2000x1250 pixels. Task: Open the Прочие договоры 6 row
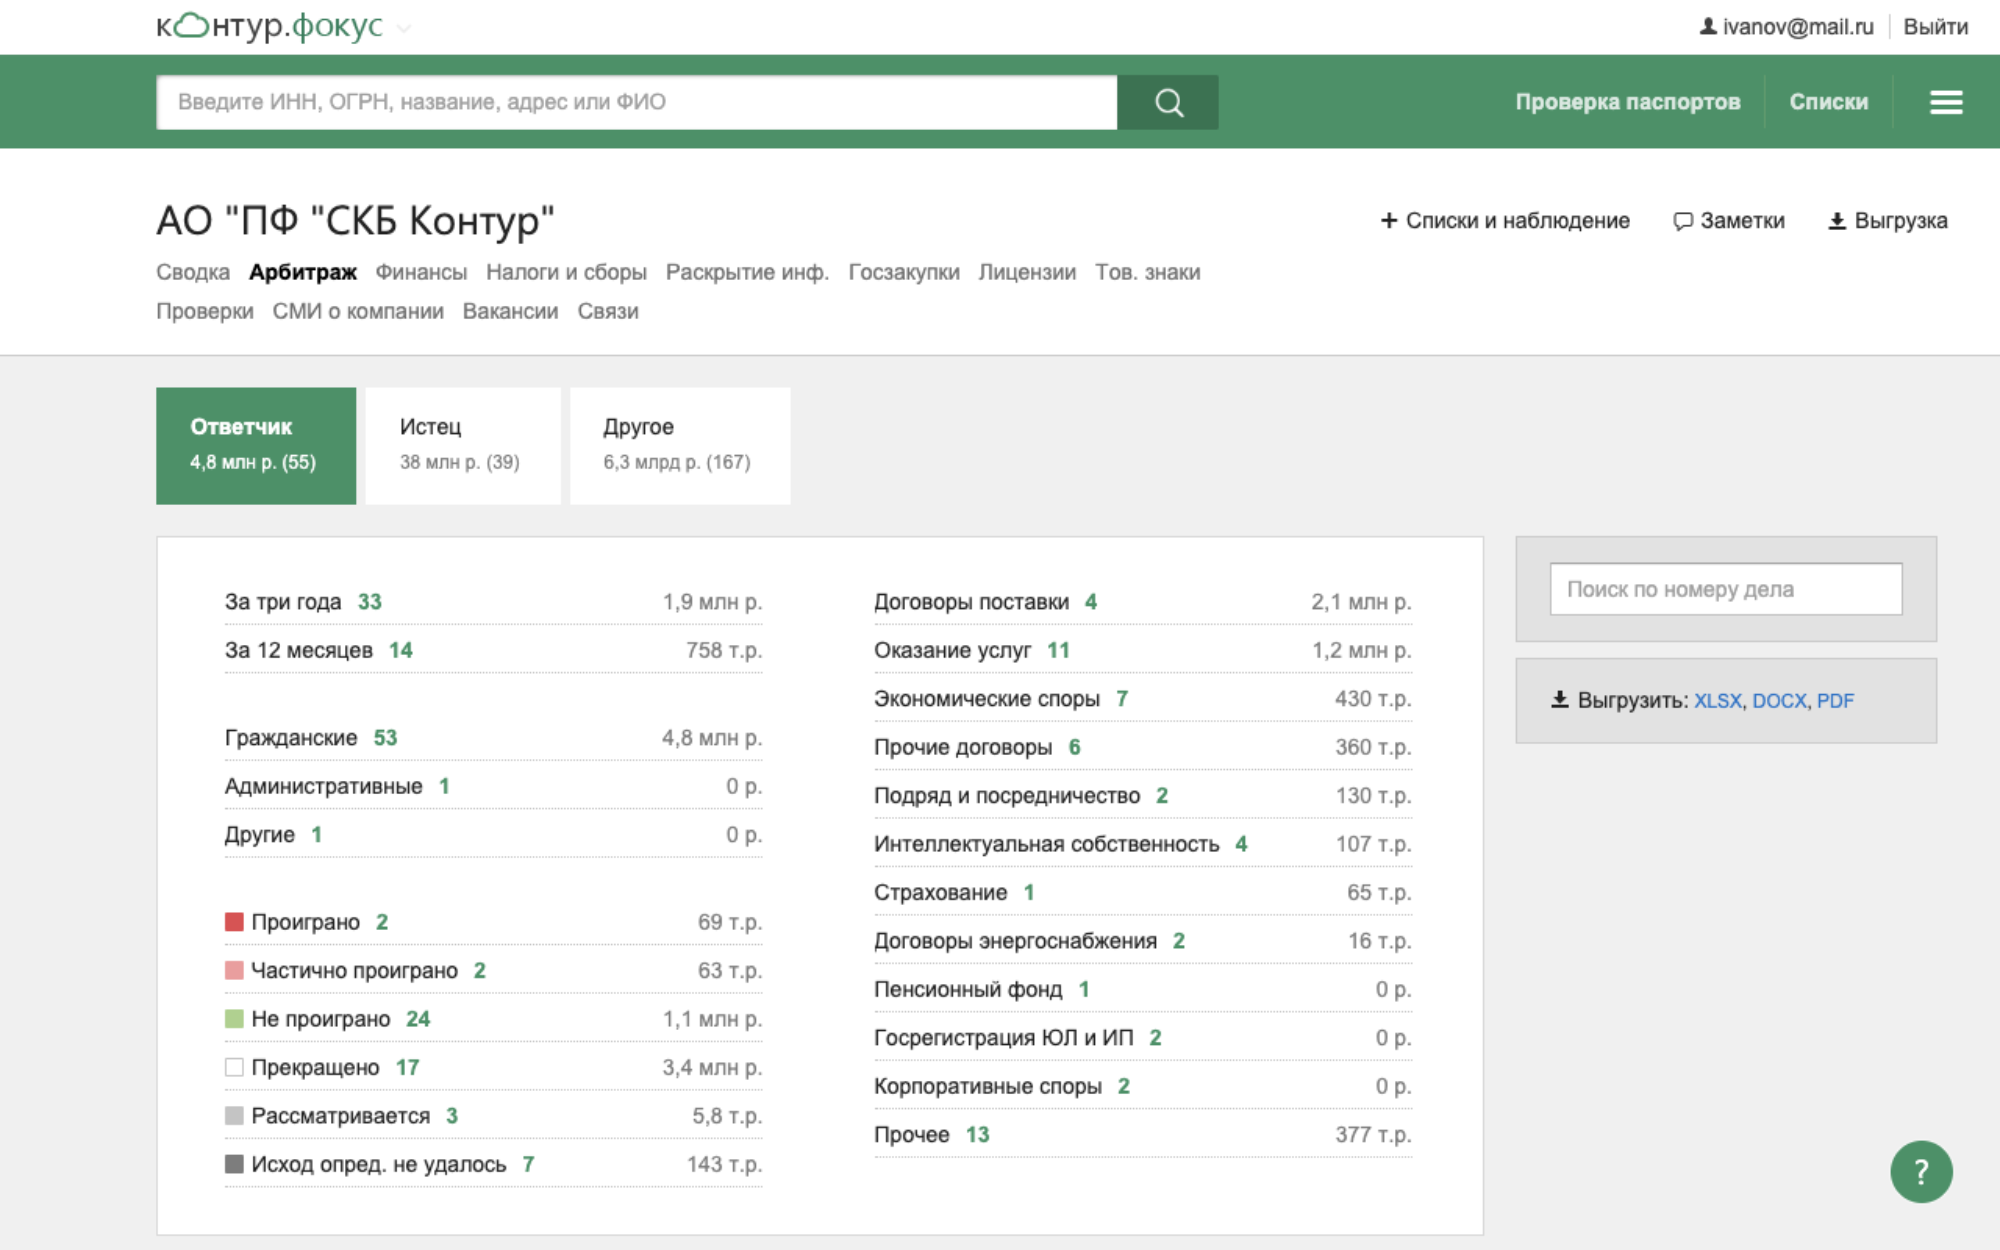pos(1143,747)
